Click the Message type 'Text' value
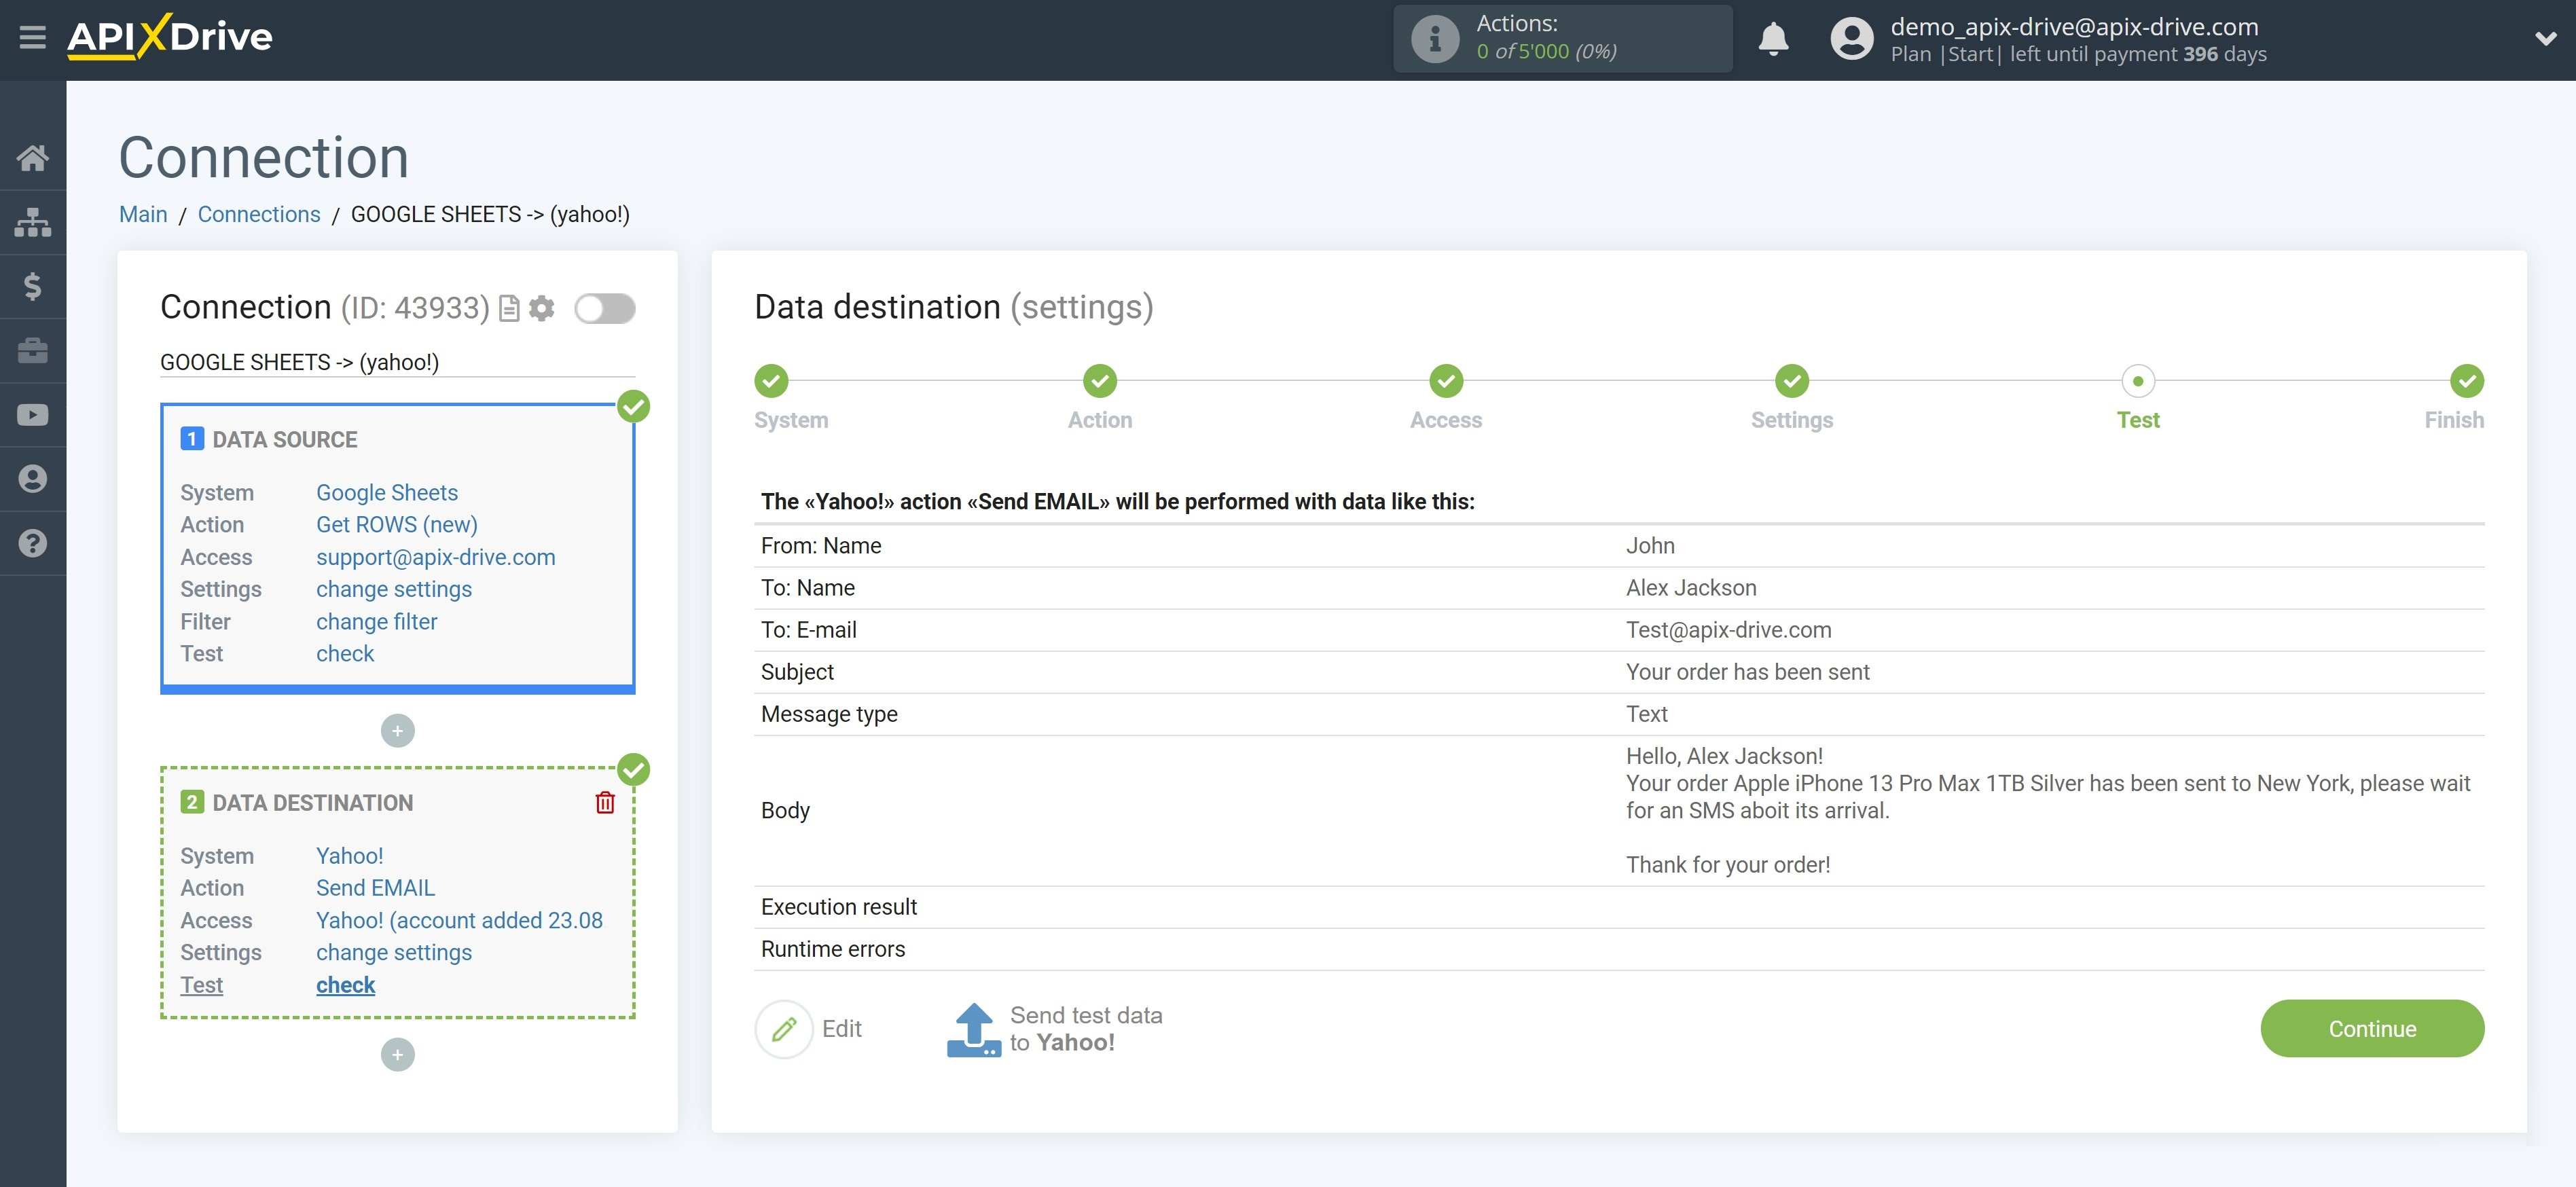 1646,714
